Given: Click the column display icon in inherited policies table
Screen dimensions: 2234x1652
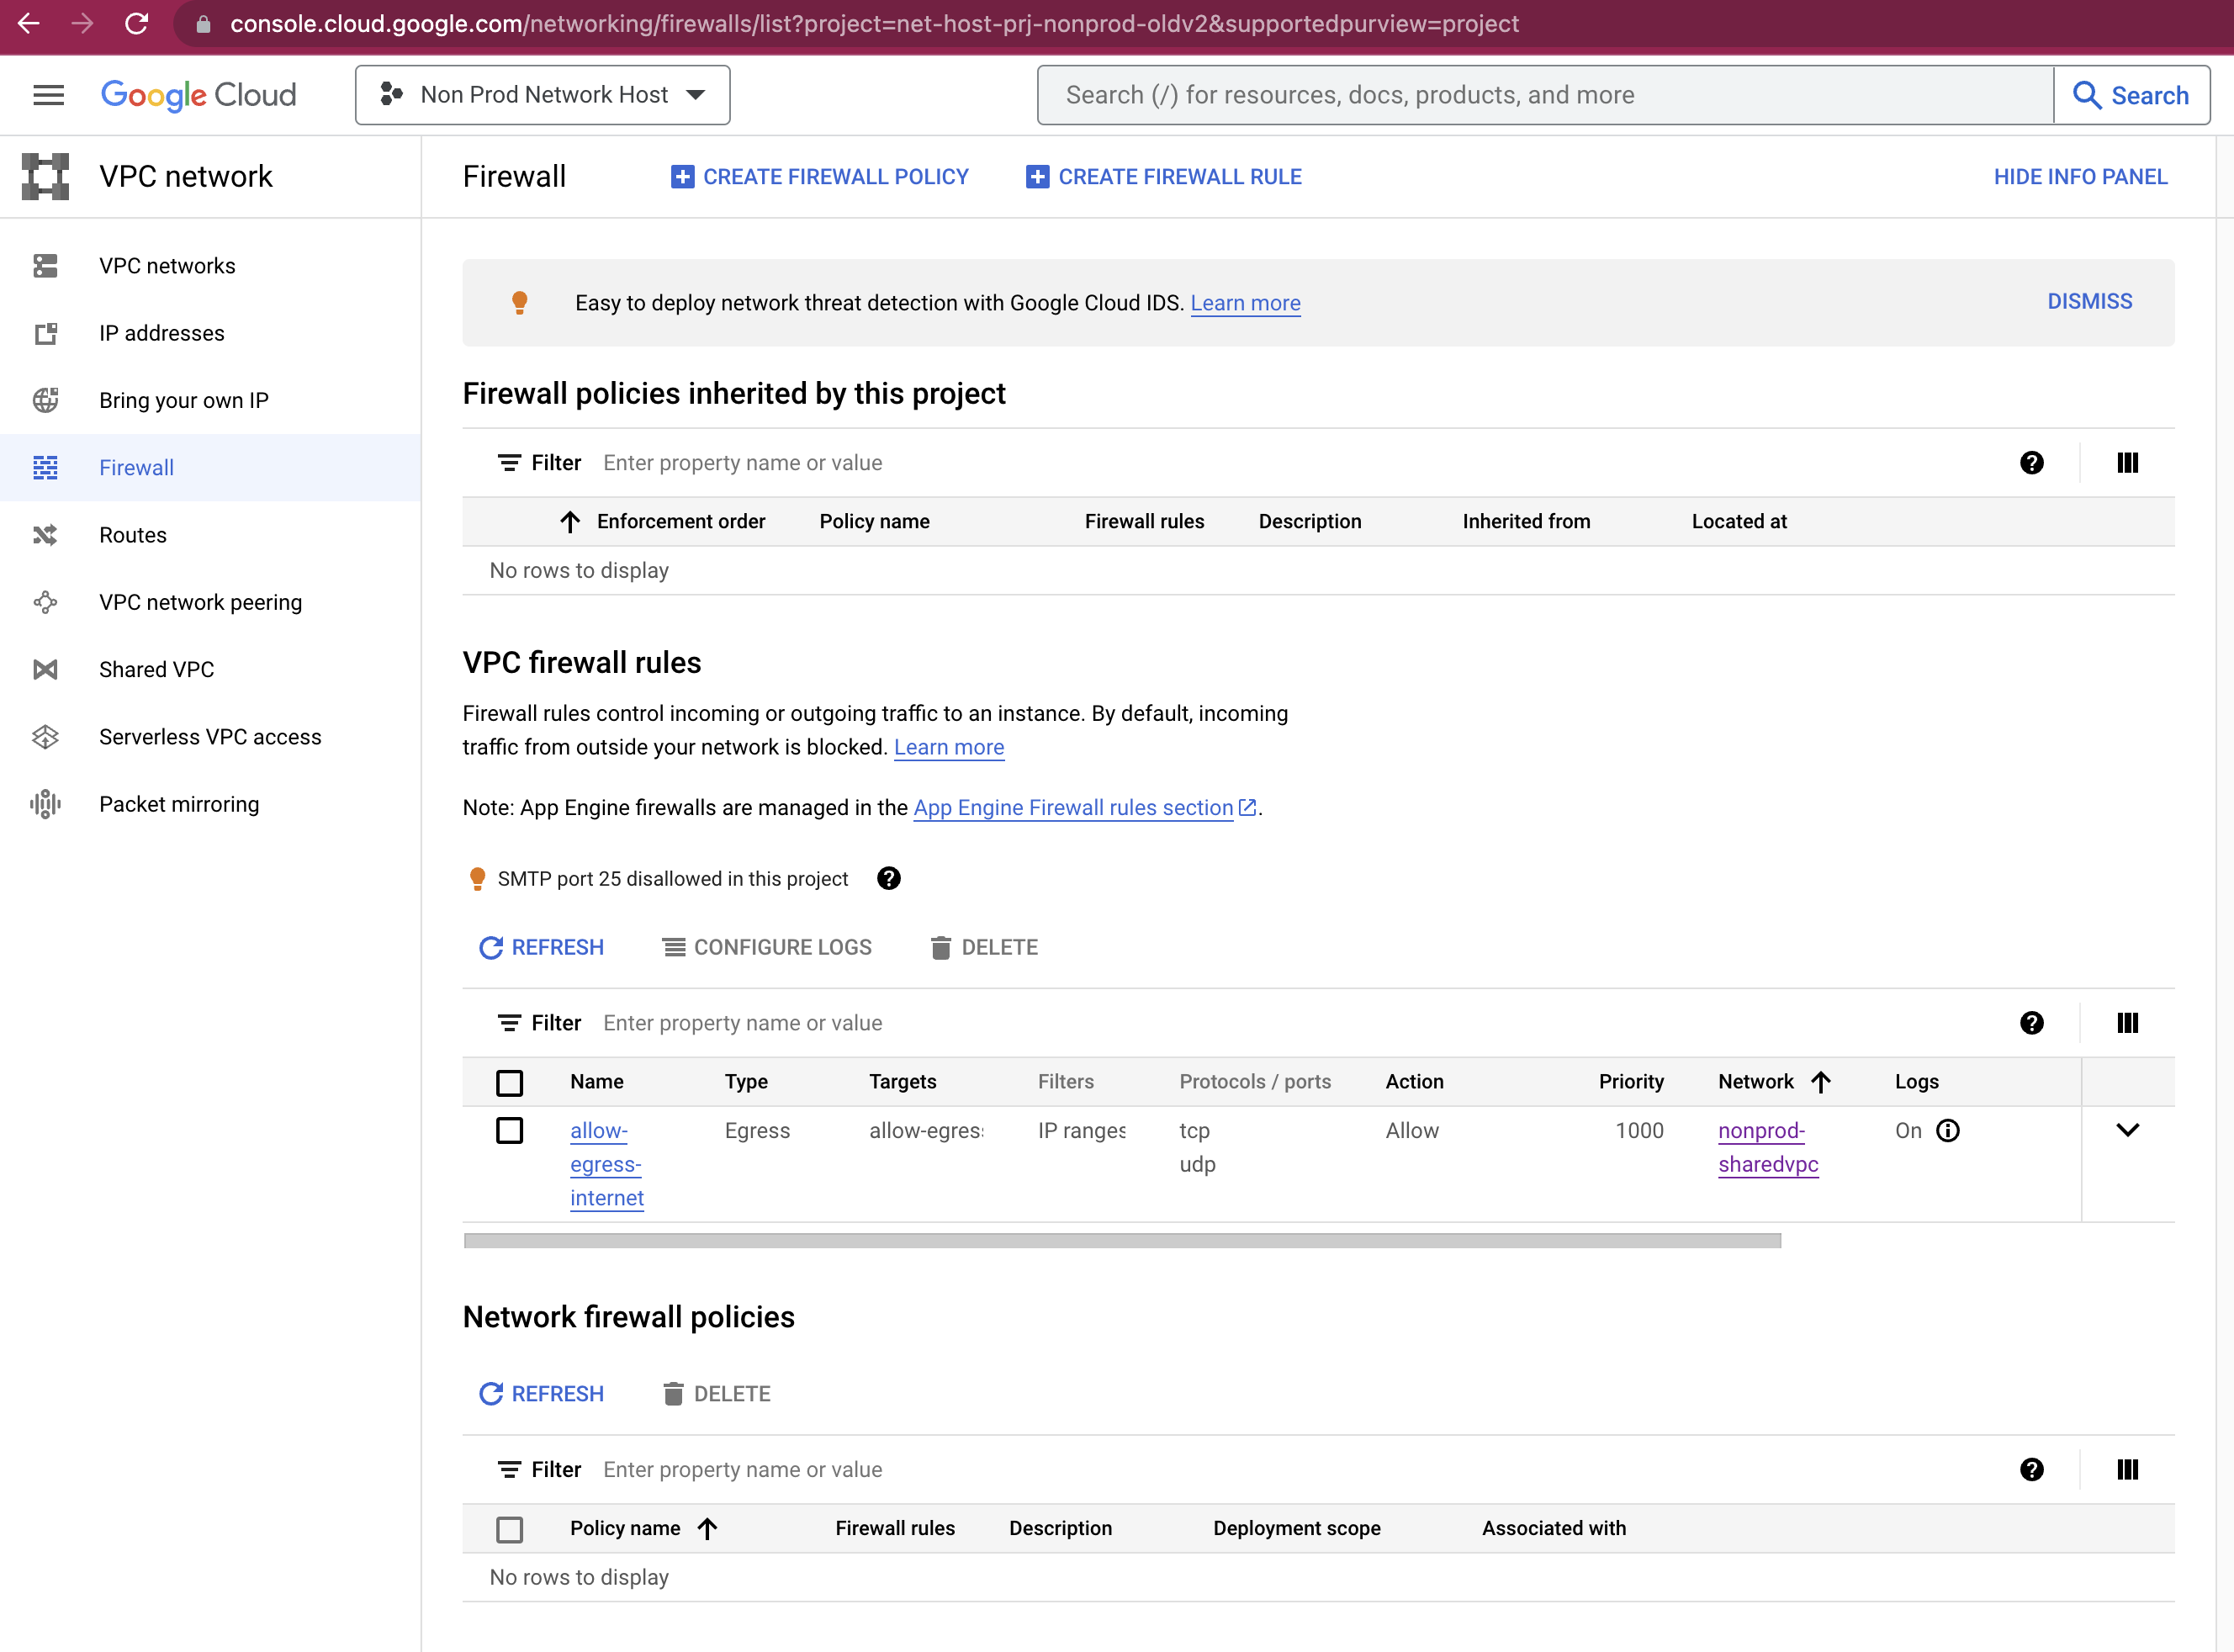Looking at the screenshot, I should click(x=2127, y=463).
